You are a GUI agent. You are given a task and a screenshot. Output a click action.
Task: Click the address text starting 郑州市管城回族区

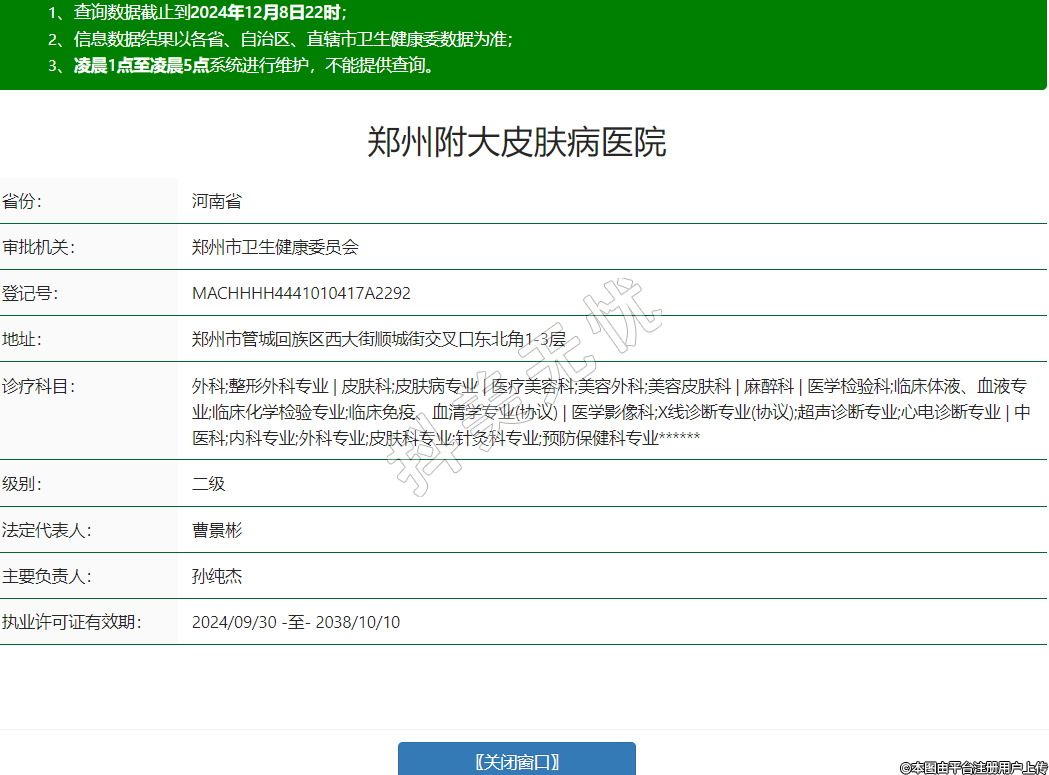(378, 339)
